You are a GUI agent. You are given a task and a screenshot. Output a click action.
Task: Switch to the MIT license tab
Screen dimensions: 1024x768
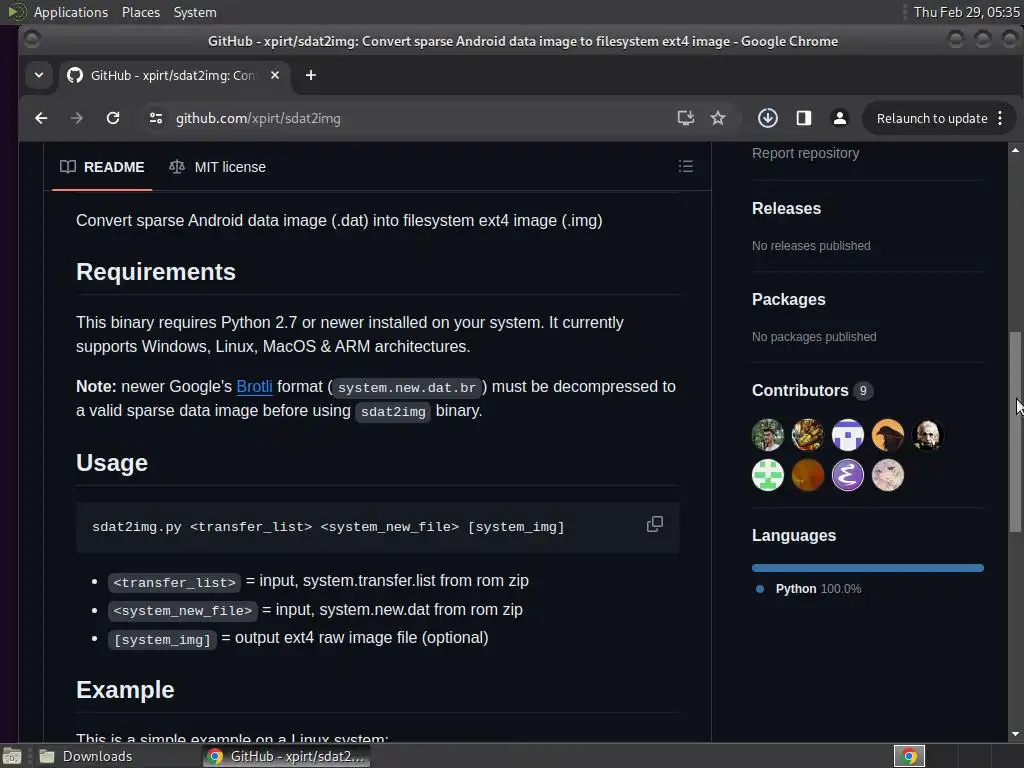coord(217,167)
